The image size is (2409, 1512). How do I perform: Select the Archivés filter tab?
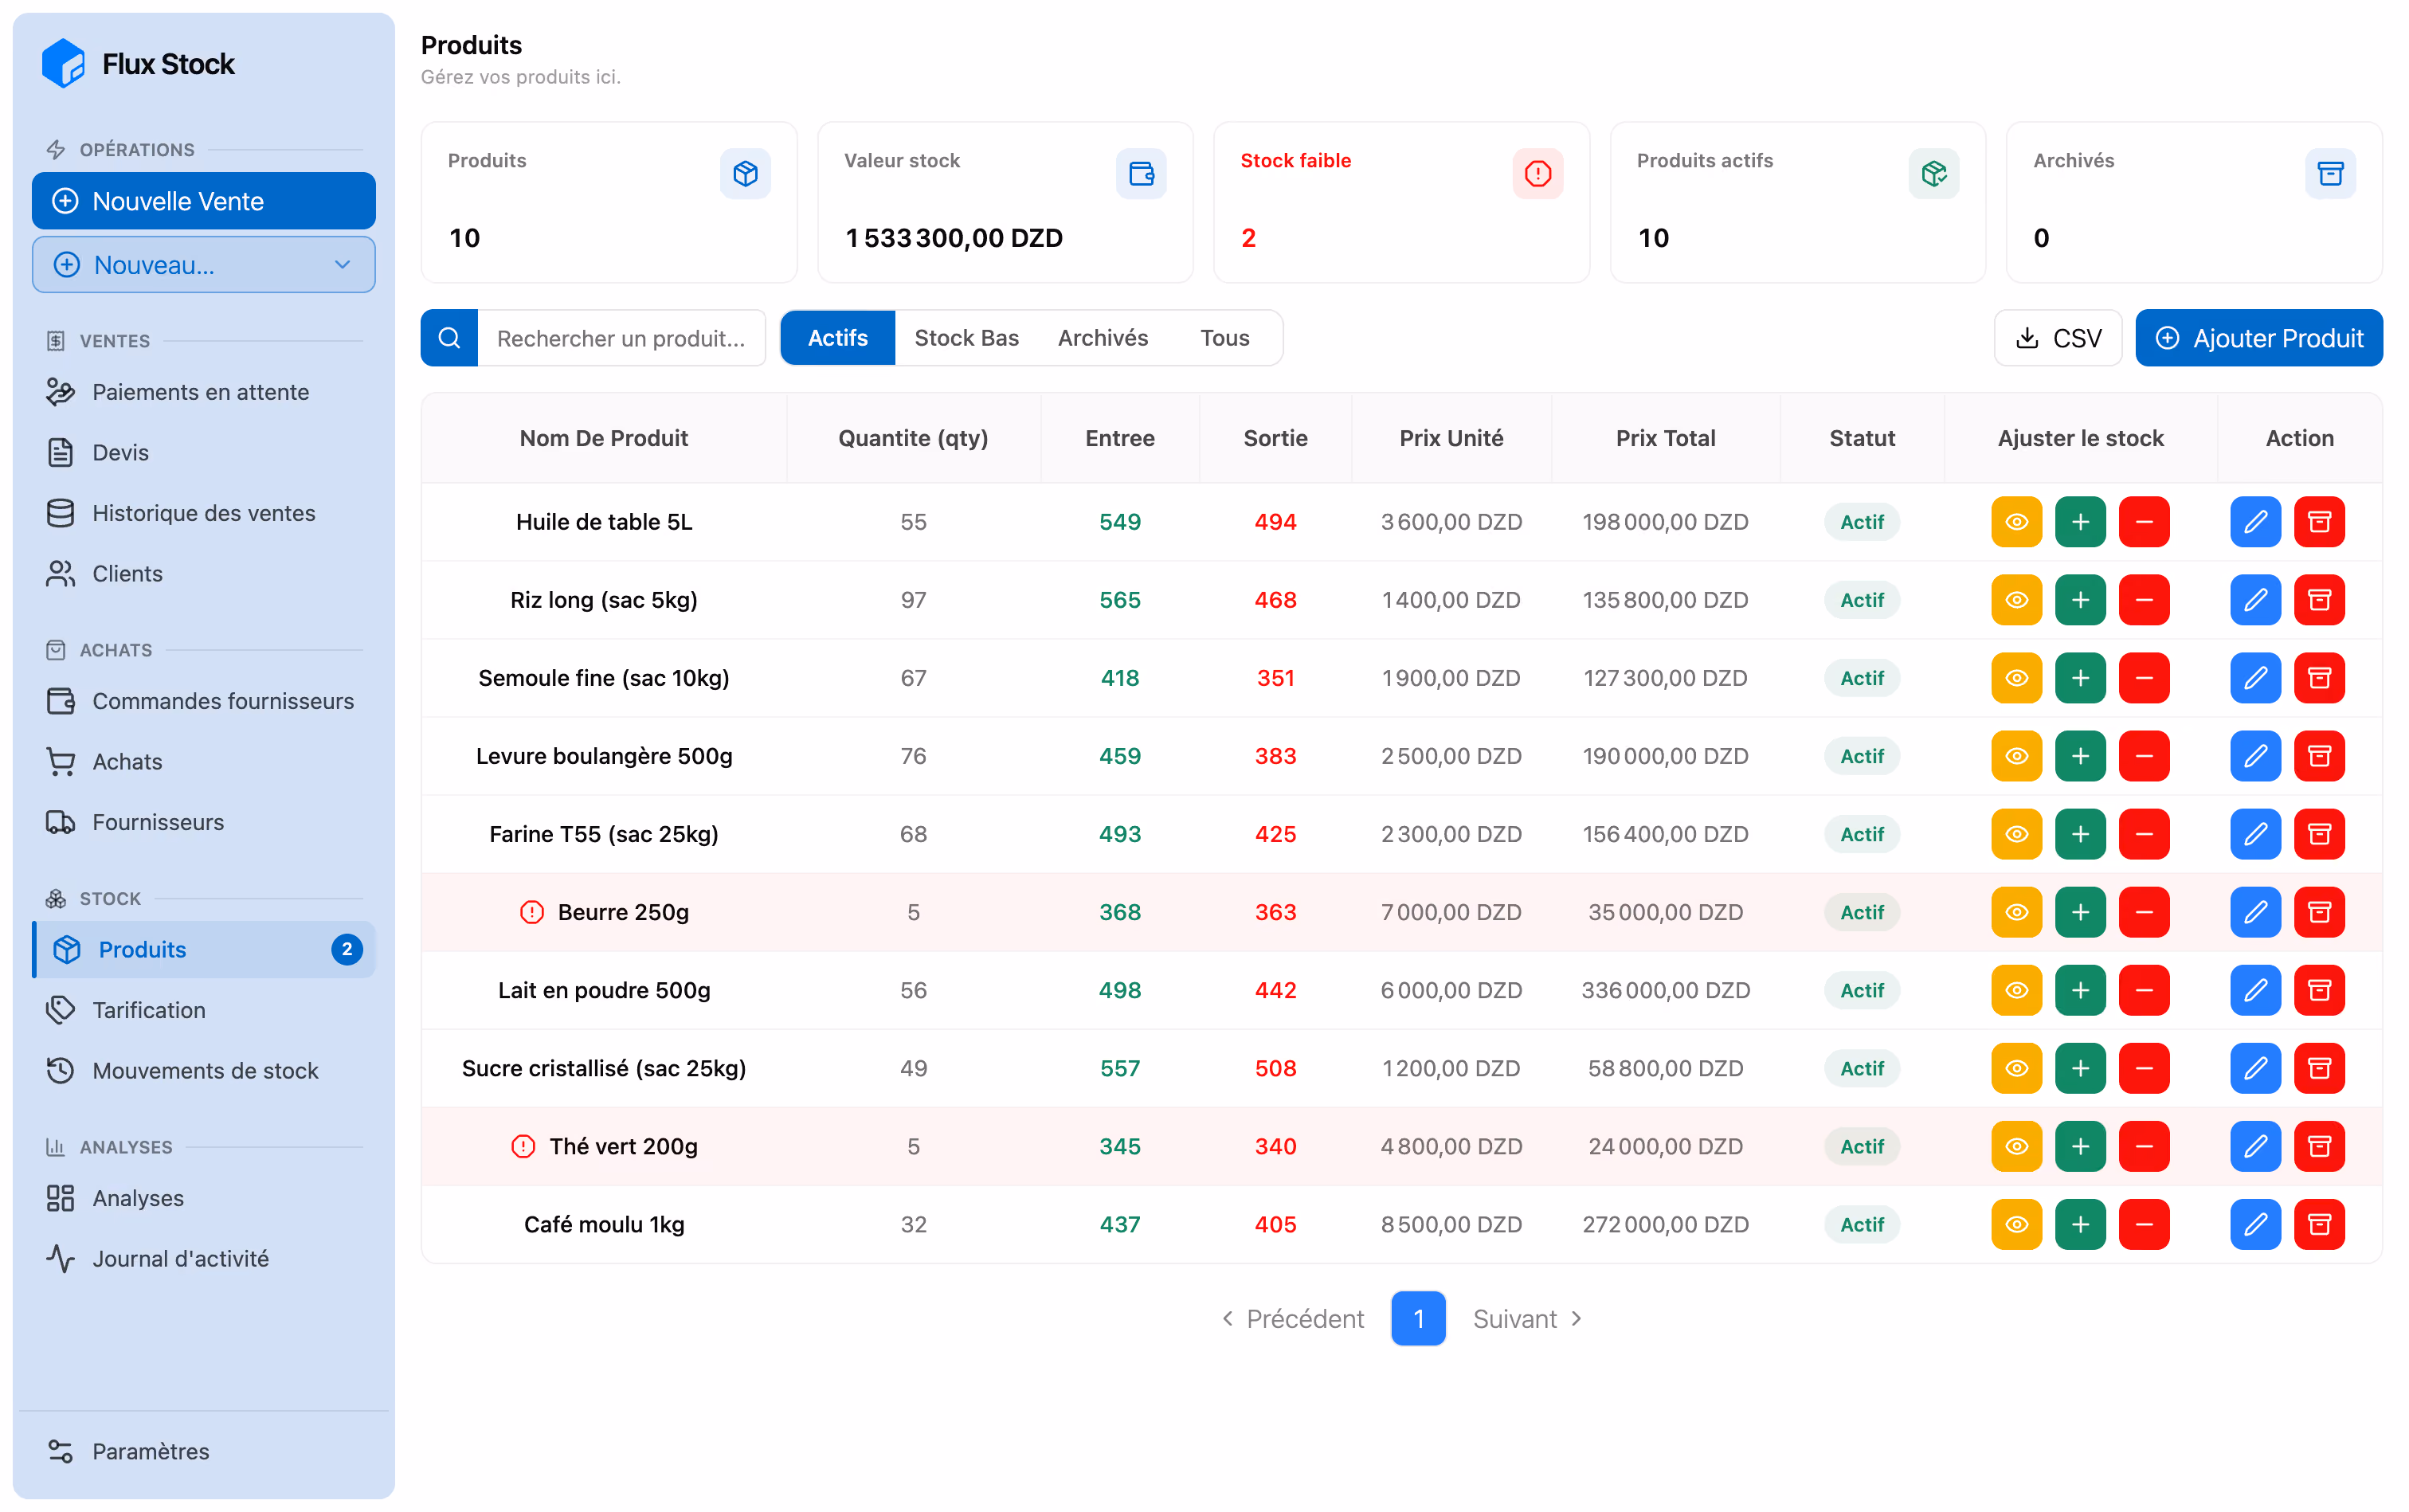point(1102,338)
